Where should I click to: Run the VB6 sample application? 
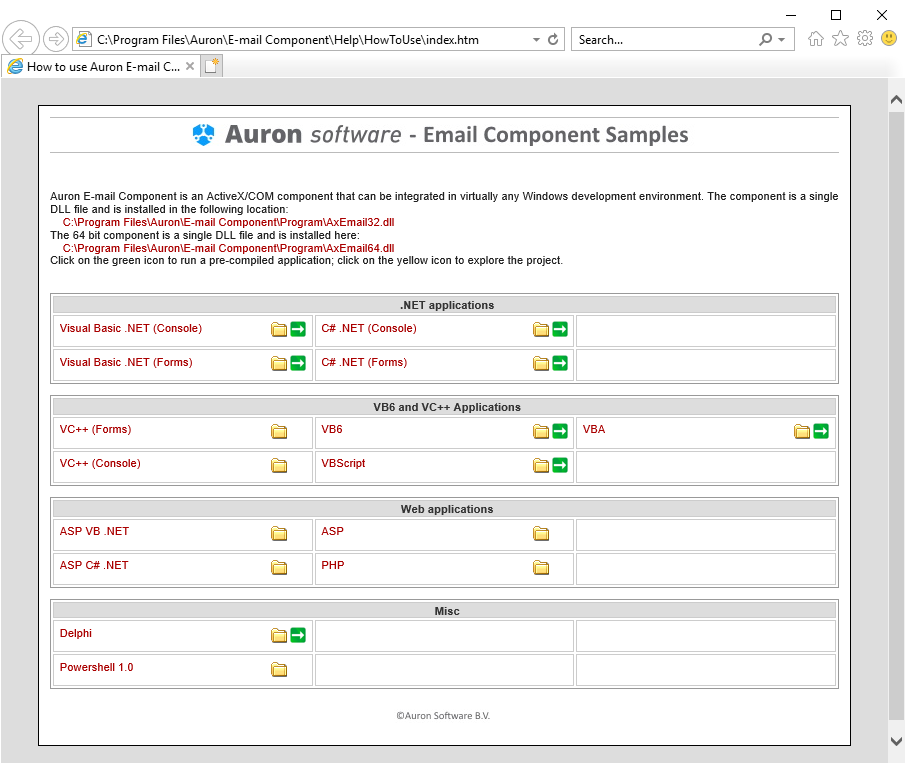coord(560,431)
